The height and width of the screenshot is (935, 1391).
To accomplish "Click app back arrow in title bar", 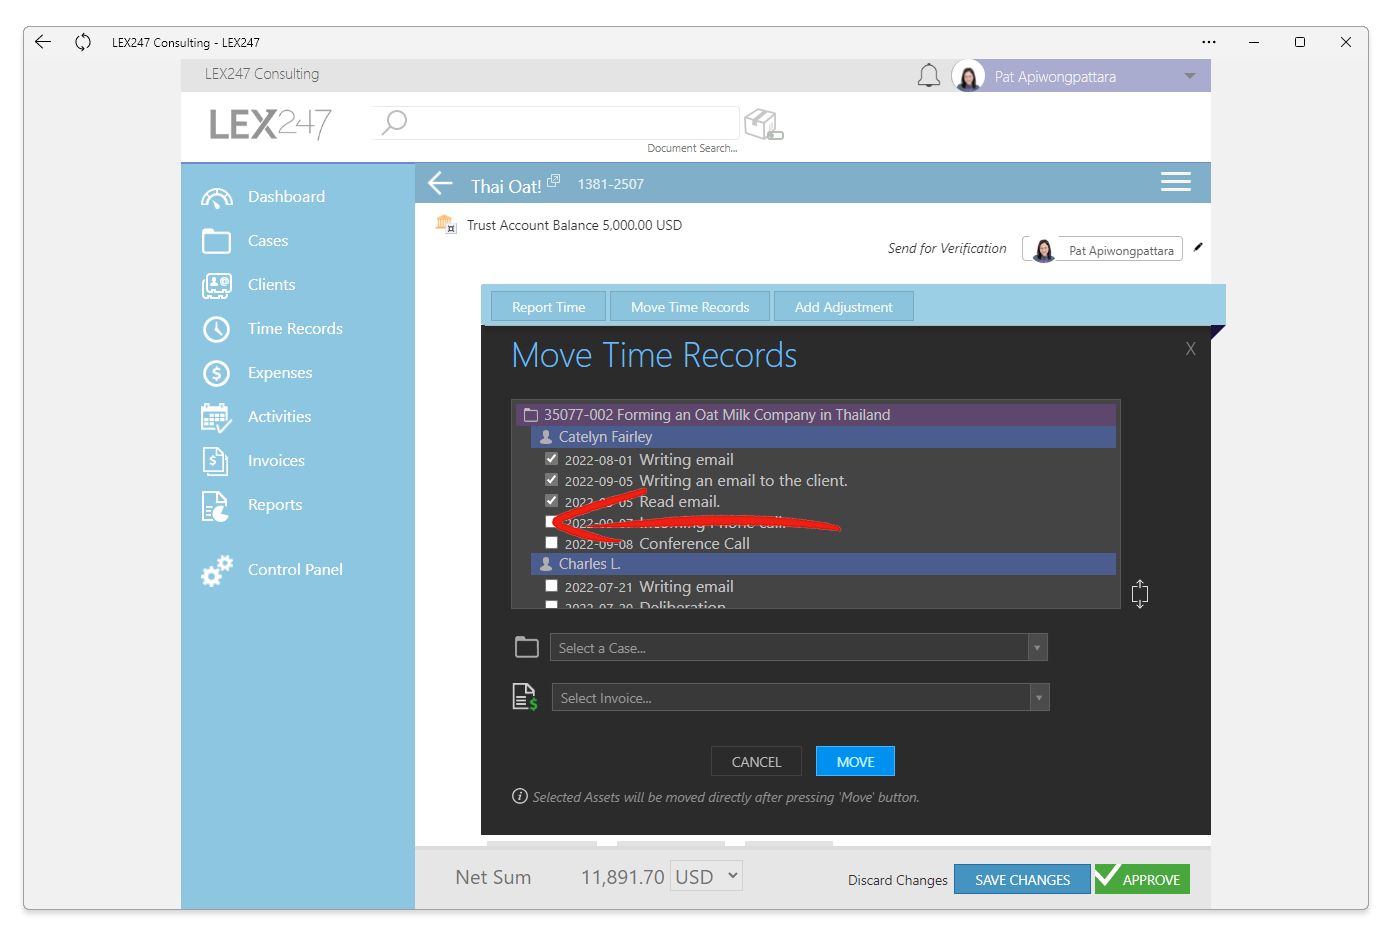I will [x=43, y=42].
